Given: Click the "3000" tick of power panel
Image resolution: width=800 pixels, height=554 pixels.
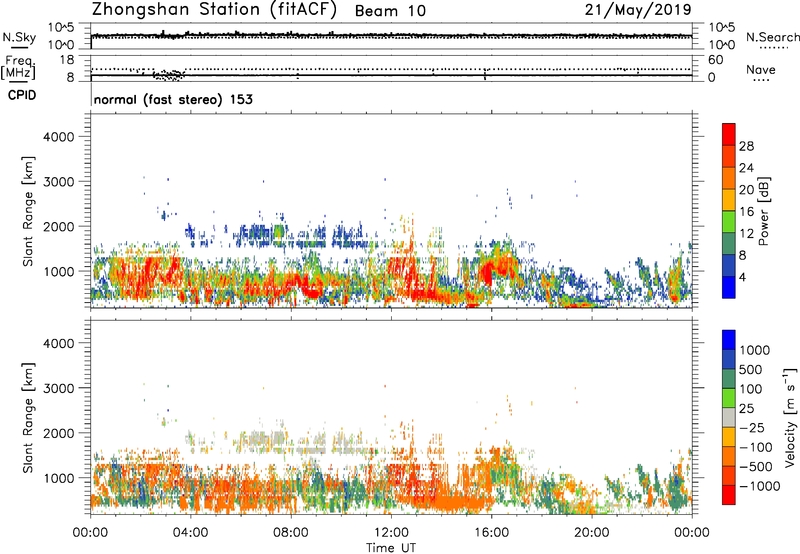Looking at the screenshot, I should coord(59,182).
